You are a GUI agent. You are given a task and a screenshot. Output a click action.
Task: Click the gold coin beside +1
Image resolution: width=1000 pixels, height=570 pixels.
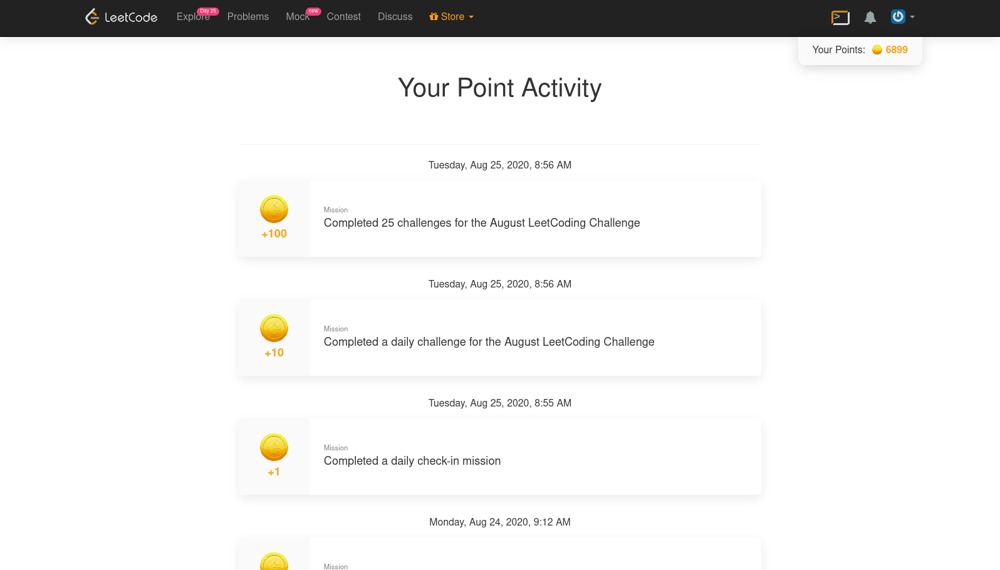tap(274, 447)
